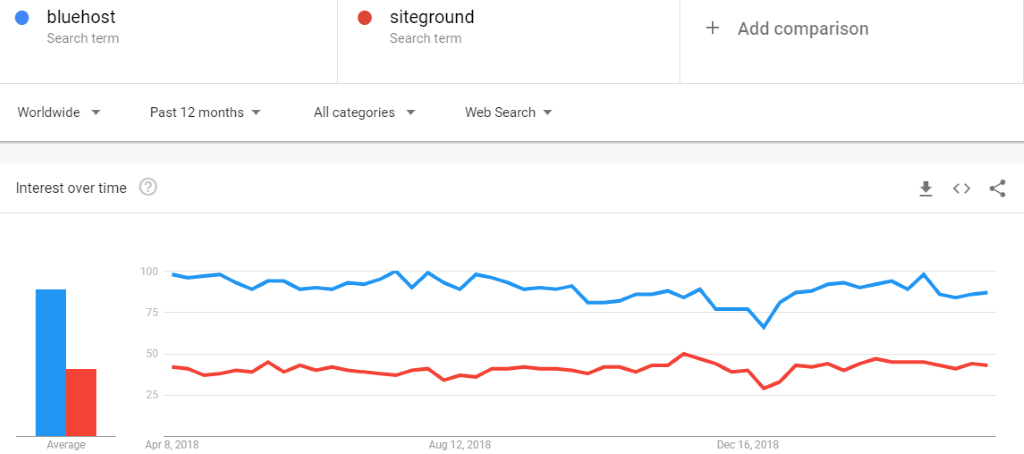Open the help icon beside Interest over time
This screenshot has height=454, width=1024.
point(148,188)
